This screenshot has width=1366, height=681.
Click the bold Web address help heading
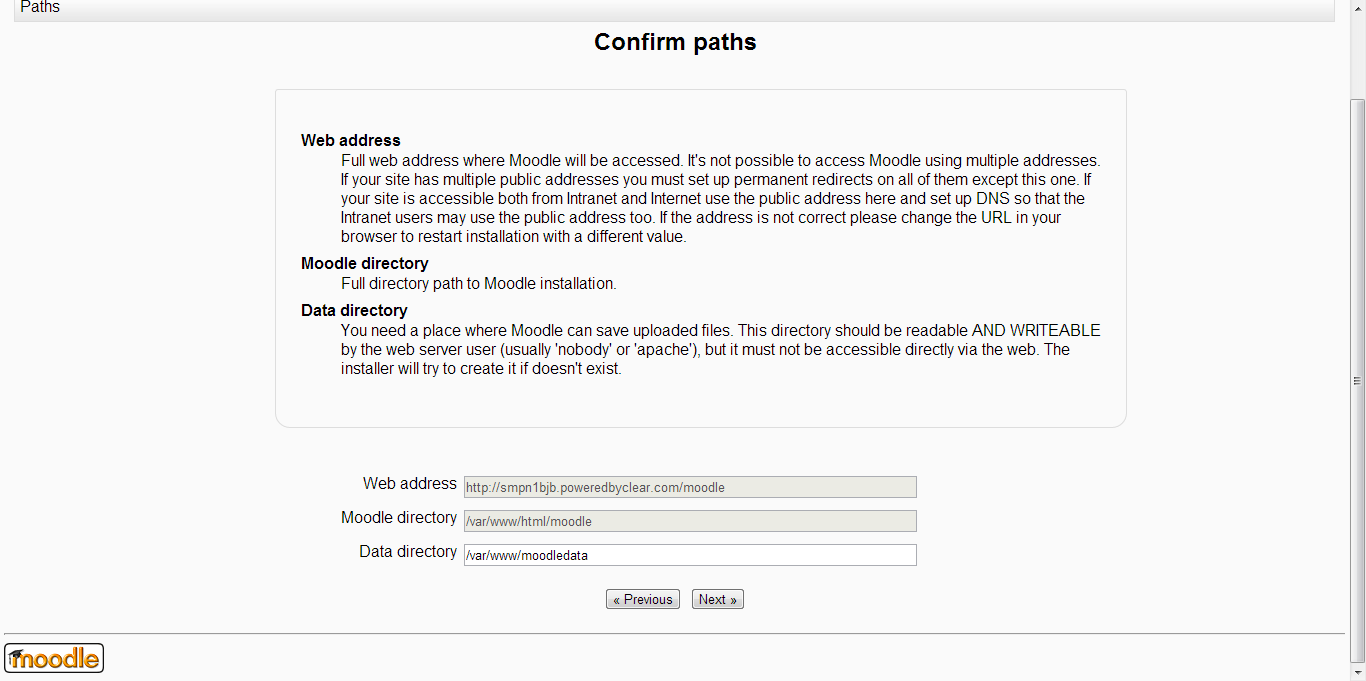coord(350,141)
